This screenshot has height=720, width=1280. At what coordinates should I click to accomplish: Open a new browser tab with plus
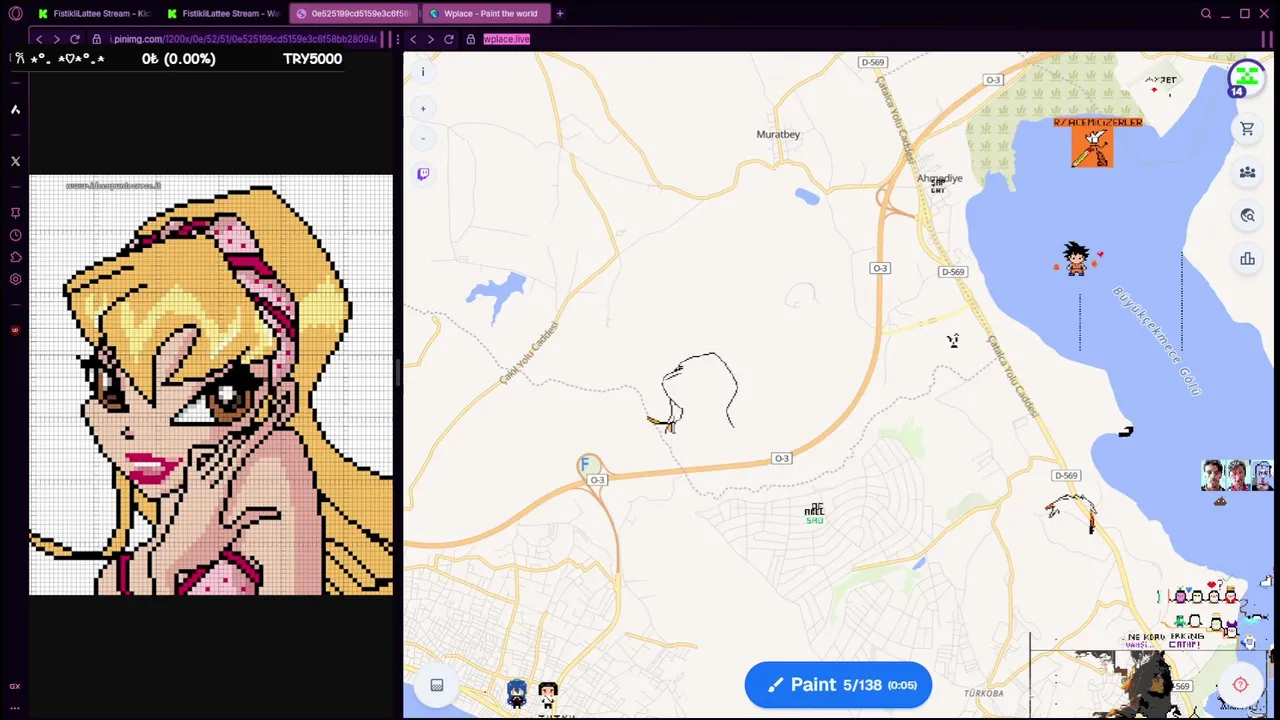560,13
